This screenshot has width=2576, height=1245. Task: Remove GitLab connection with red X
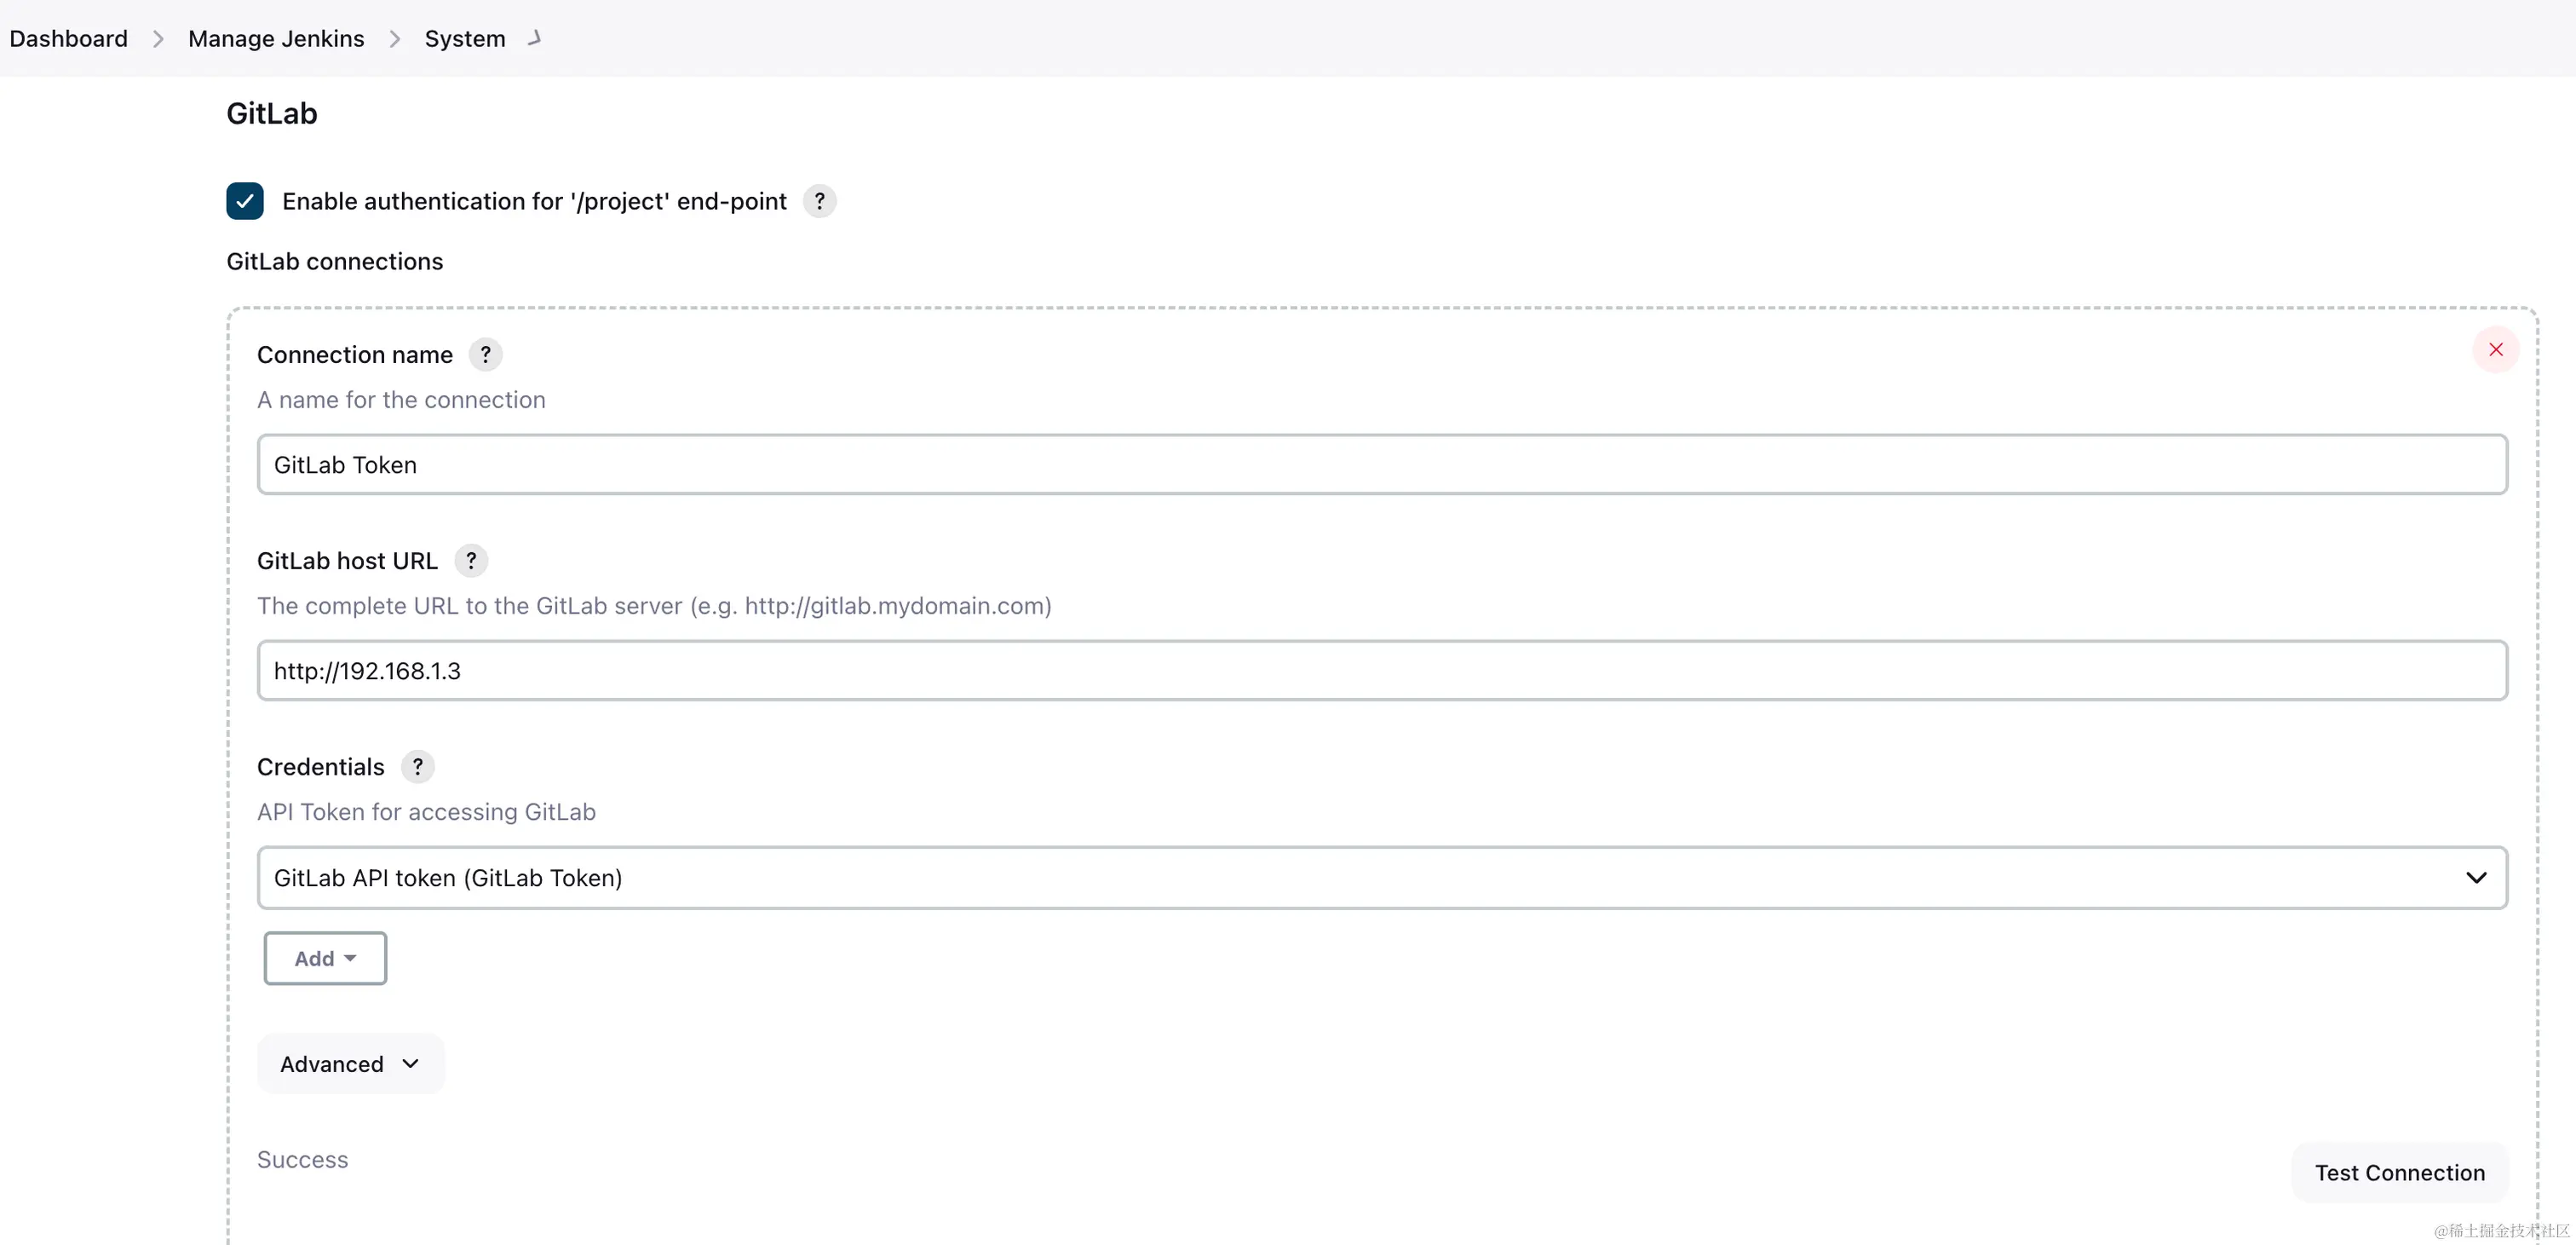[x=2495, y=350]
